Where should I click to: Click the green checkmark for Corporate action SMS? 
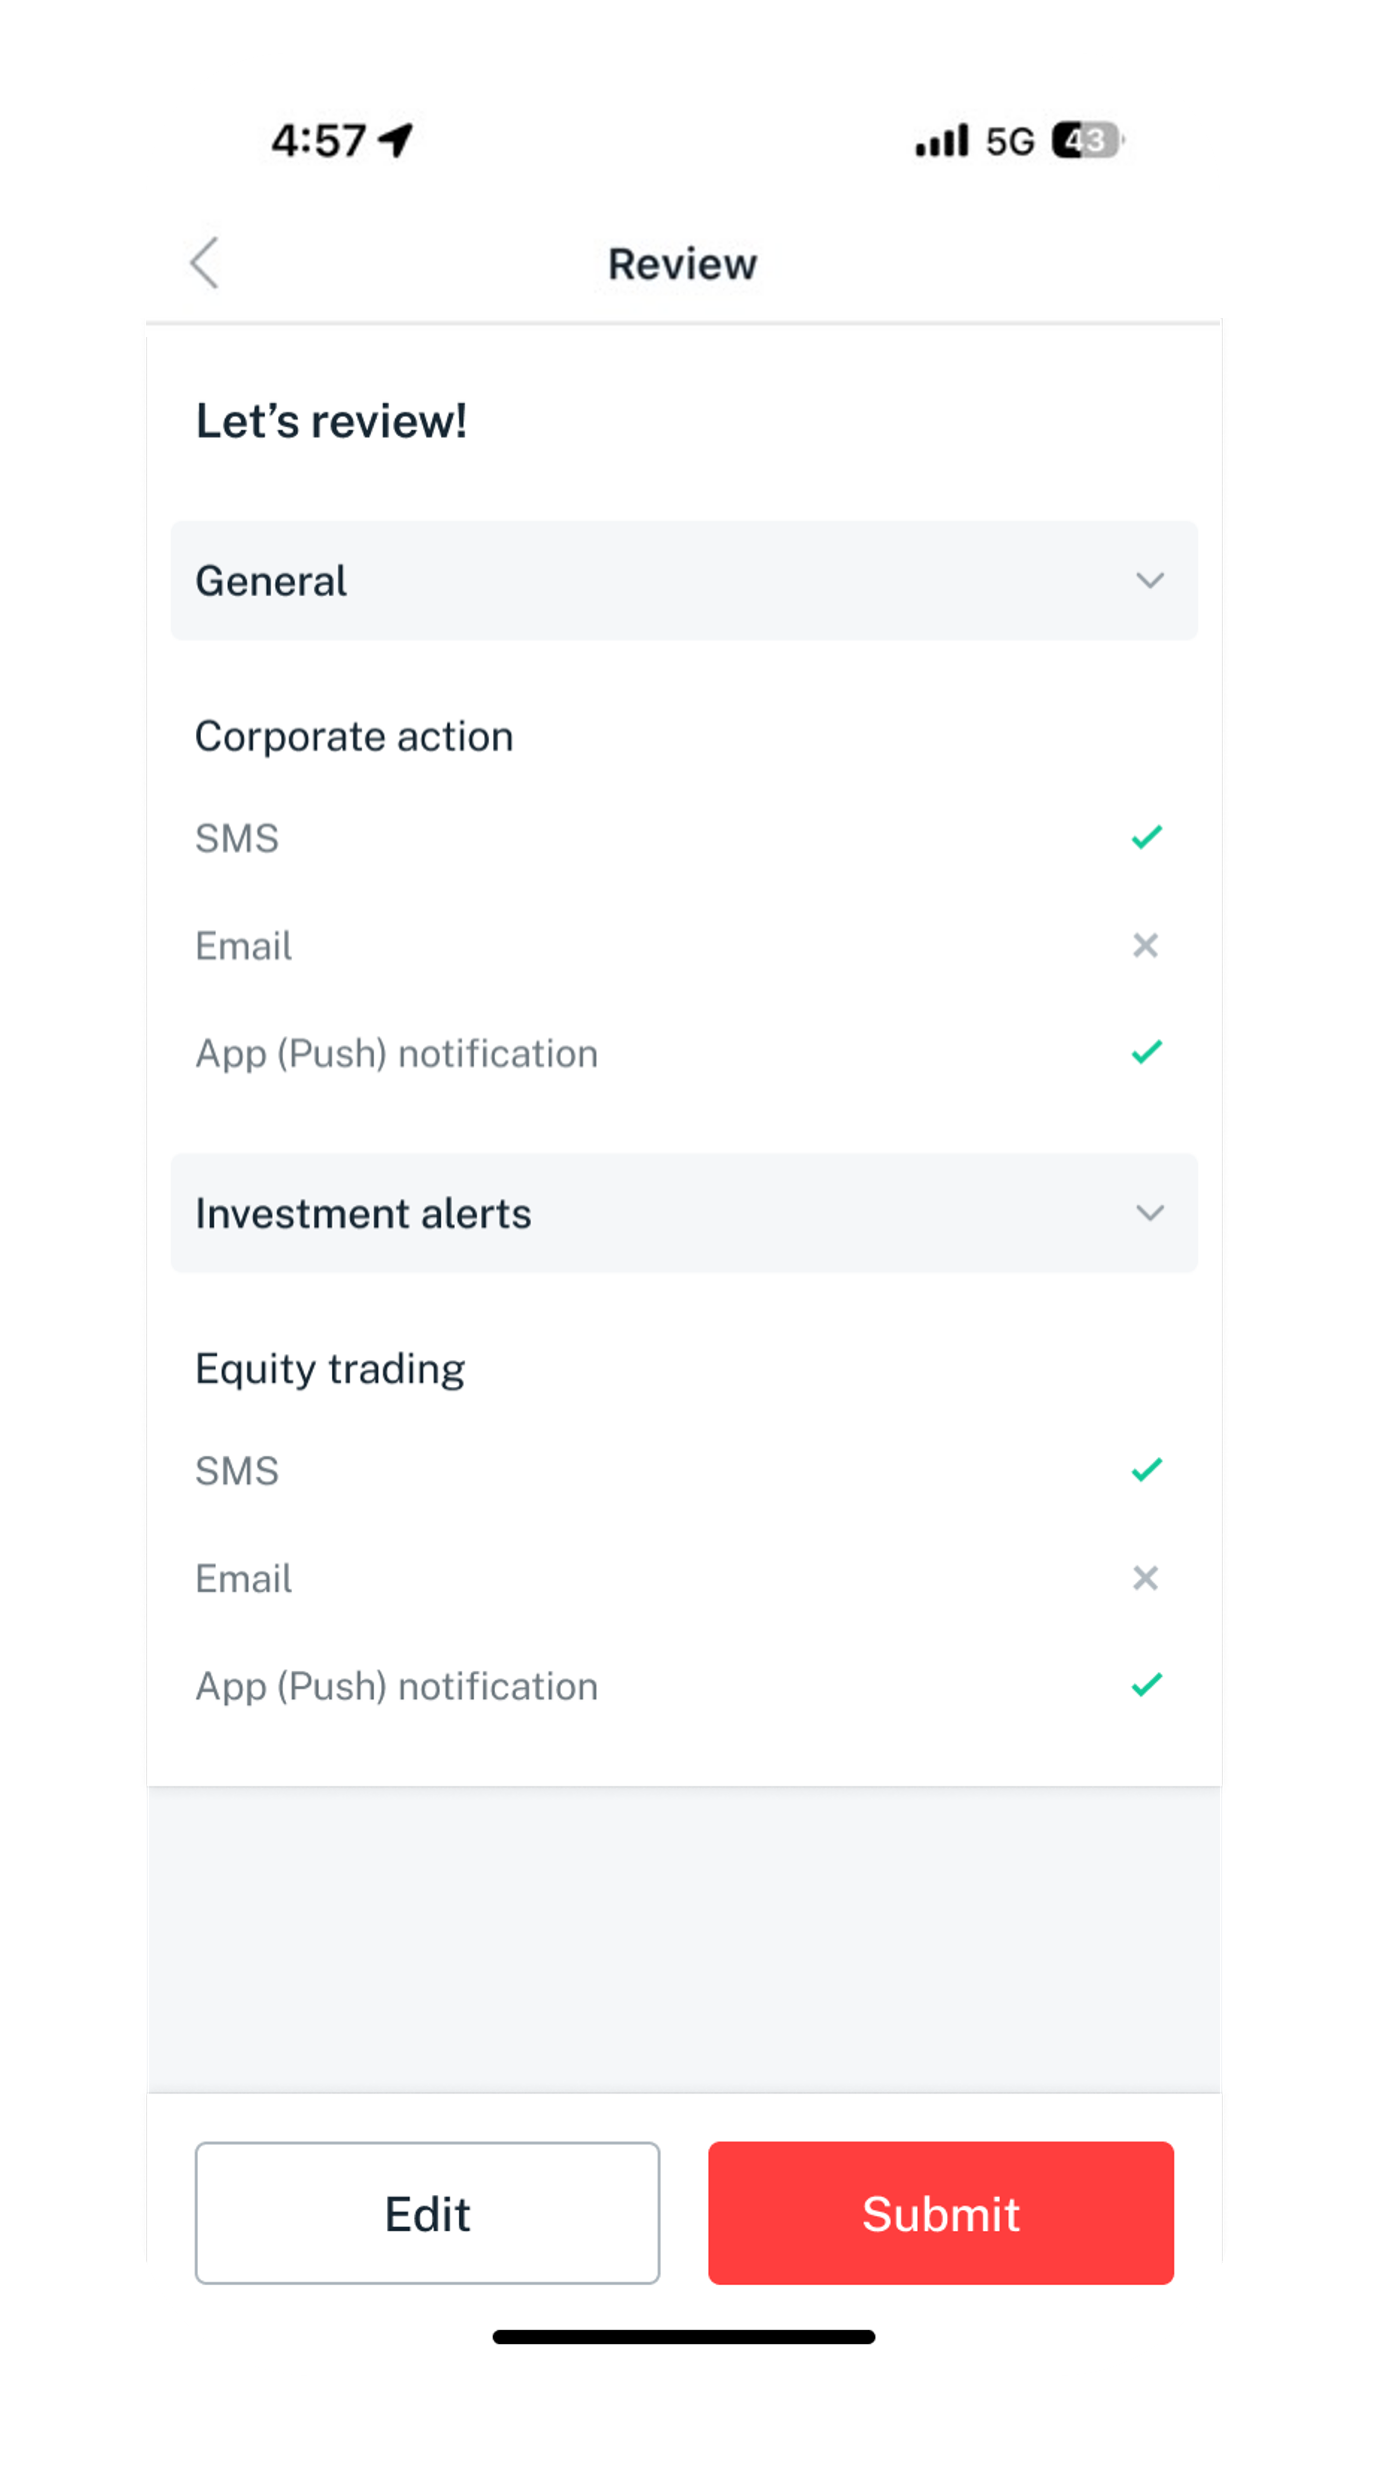click(1146, 837)
